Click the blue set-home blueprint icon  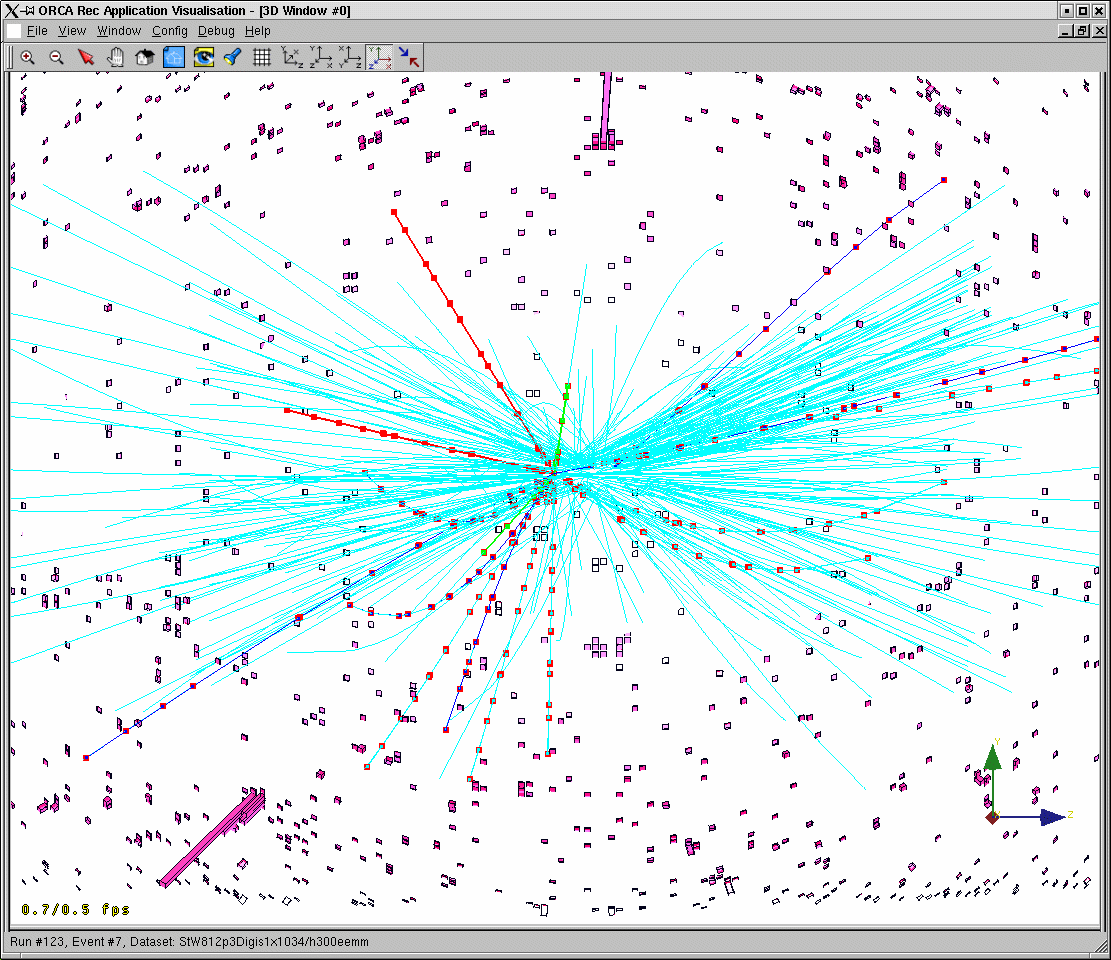(174, 57)
